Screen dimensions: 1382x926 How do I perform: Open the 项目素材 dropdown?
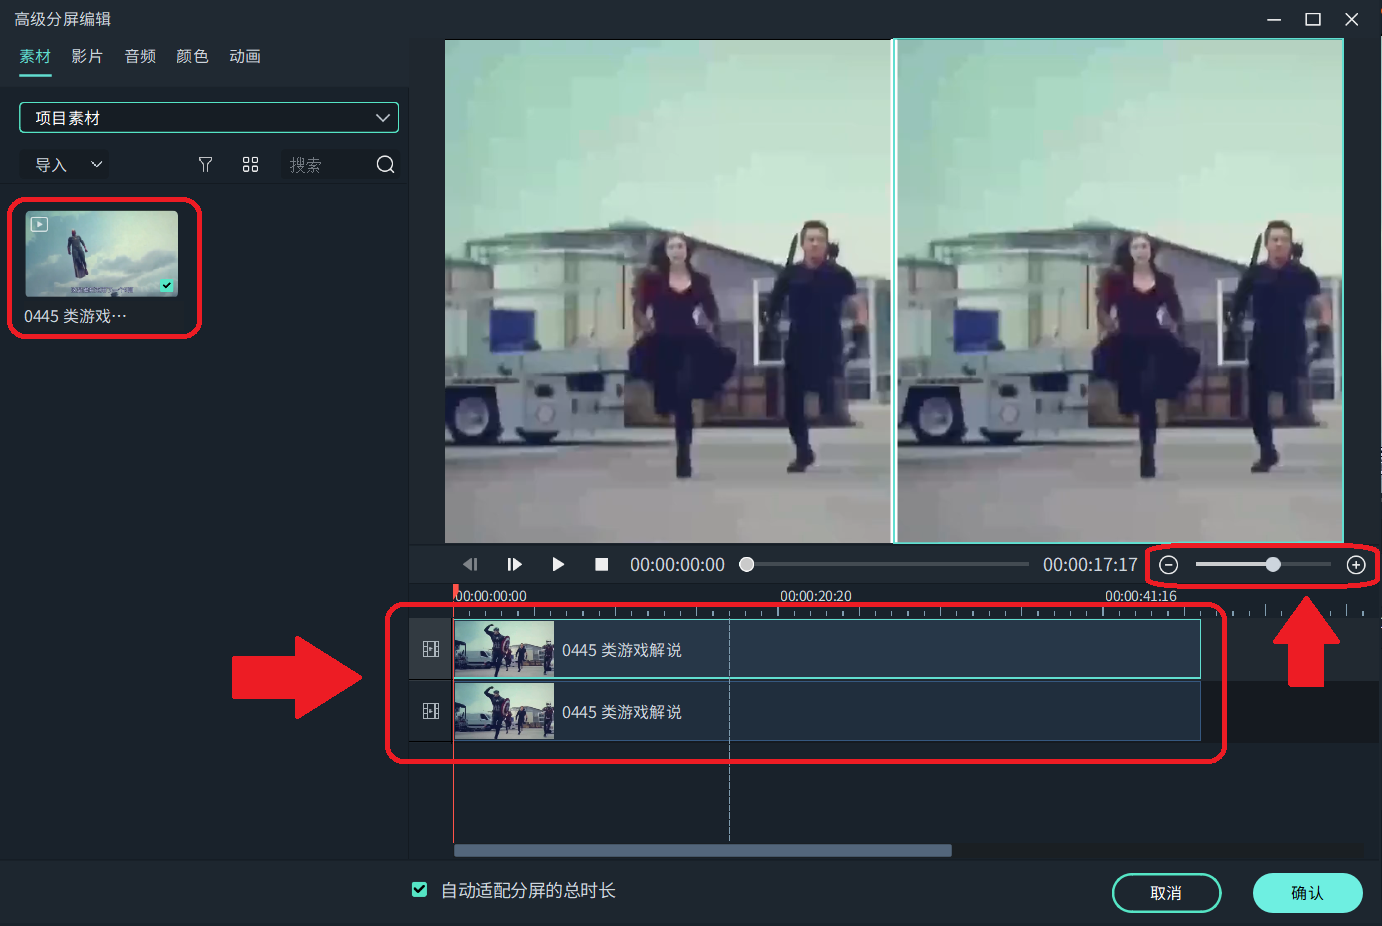(x=209, y=118)
